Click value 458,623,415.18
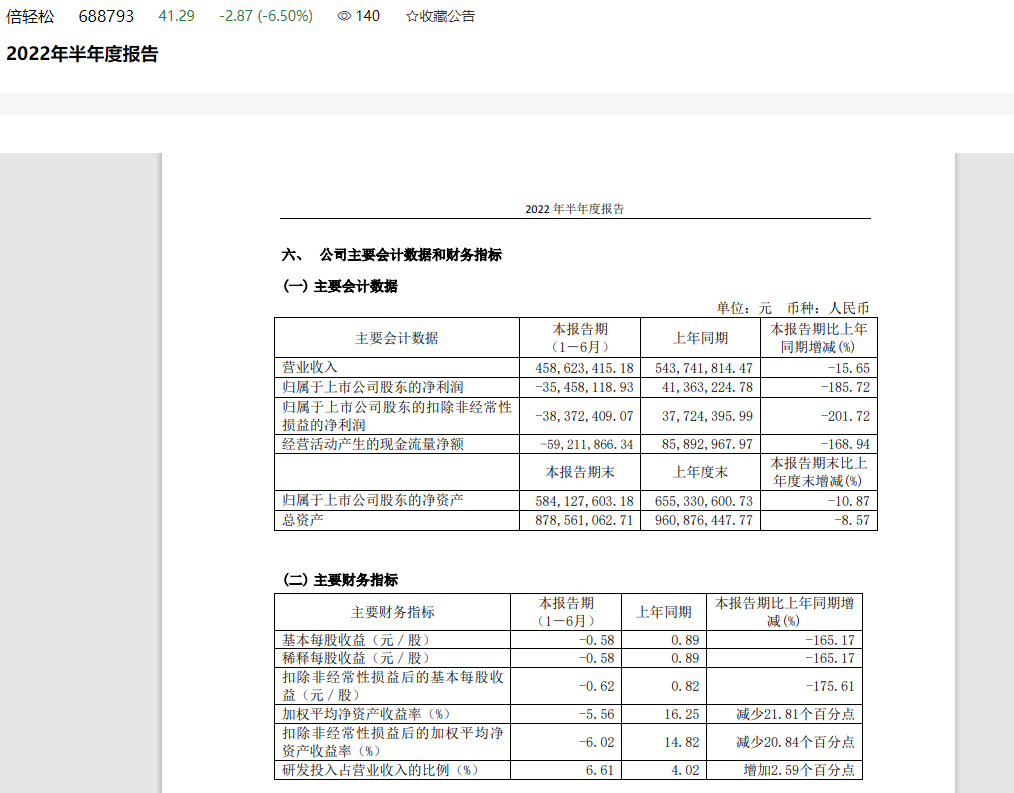Image resolution: width=1014 pixels, height=793 pixels. (584, 368)
